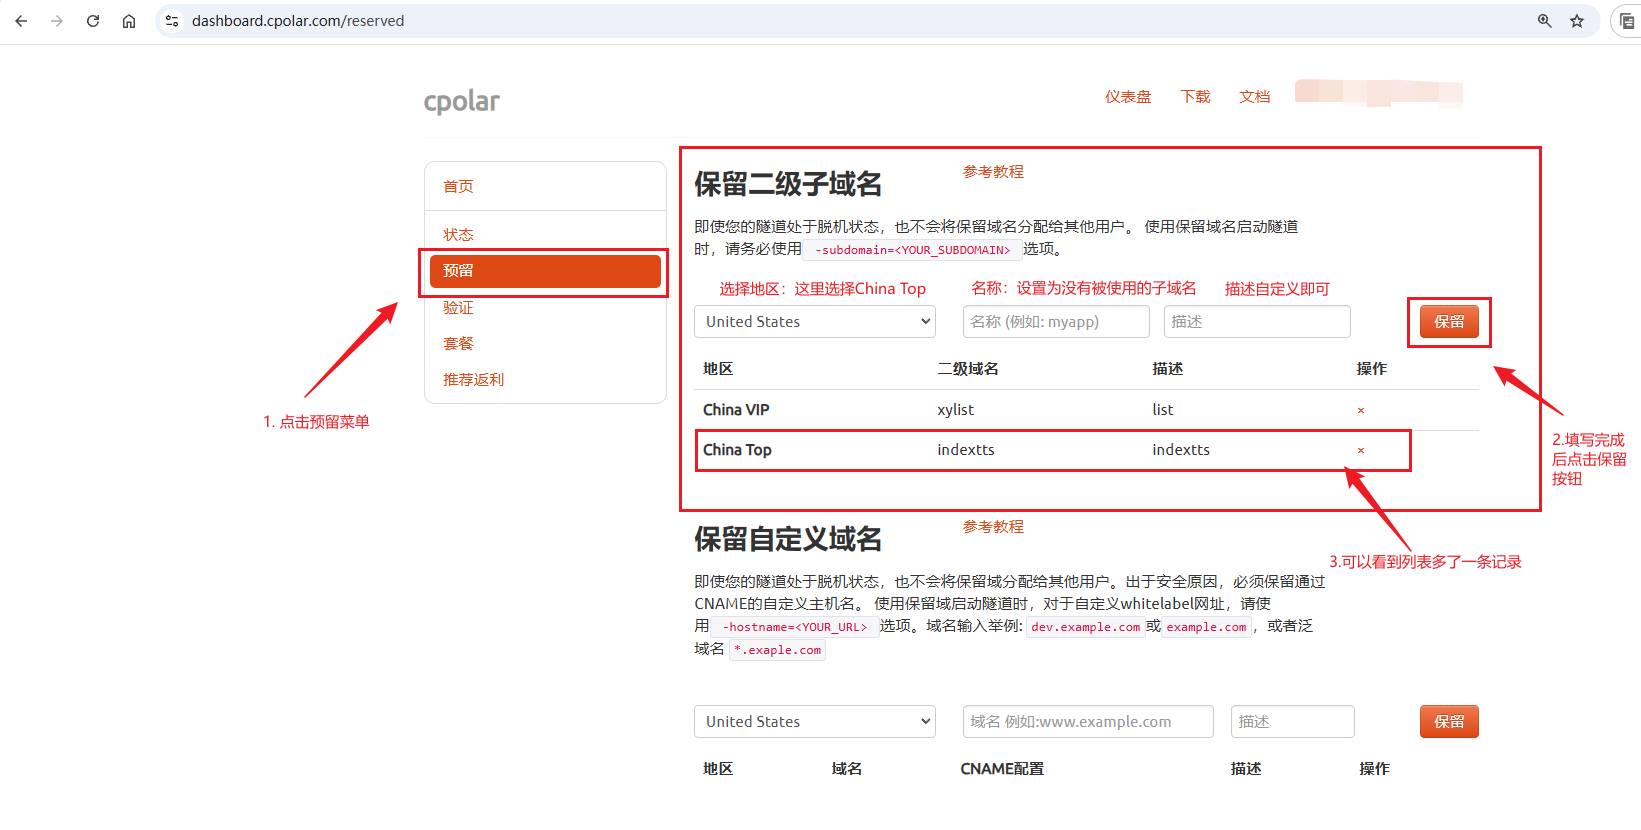Expand the region dropdown for custom domain

click(815, 721)
